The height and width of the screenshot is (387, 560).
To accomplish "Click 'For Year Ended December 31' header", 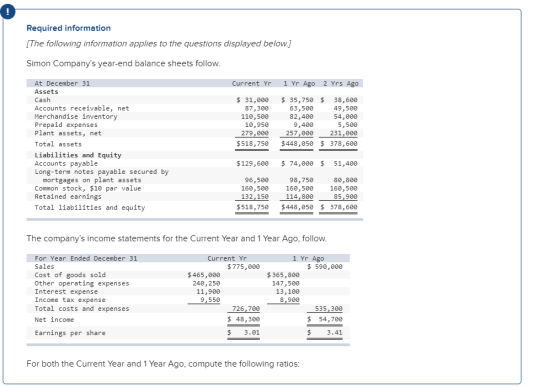I will coord(86,258).
